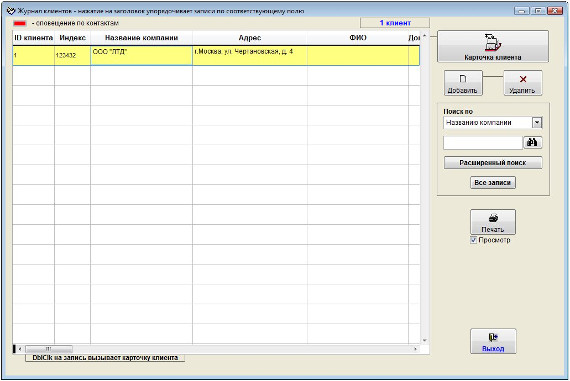Select the г.Москва address cell

[250, 56]
